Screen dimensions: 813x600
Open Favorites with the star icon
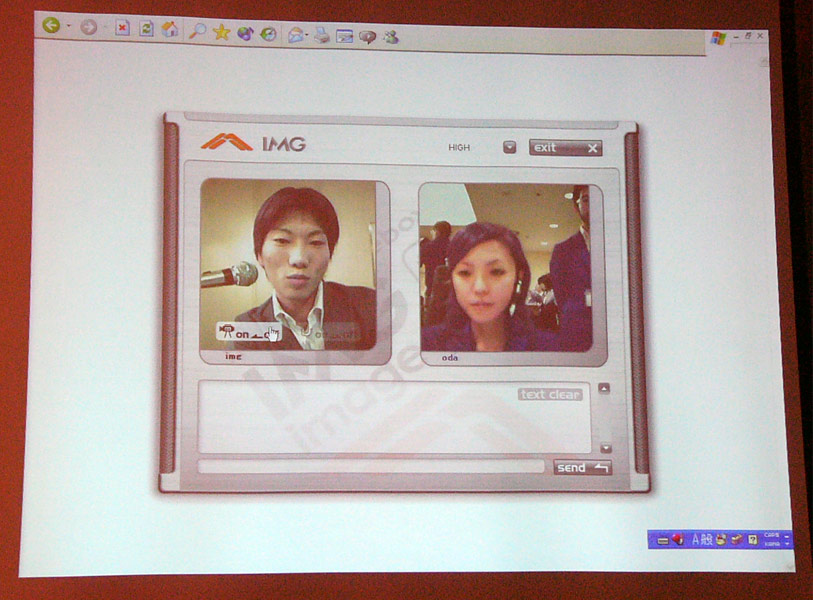221,32
